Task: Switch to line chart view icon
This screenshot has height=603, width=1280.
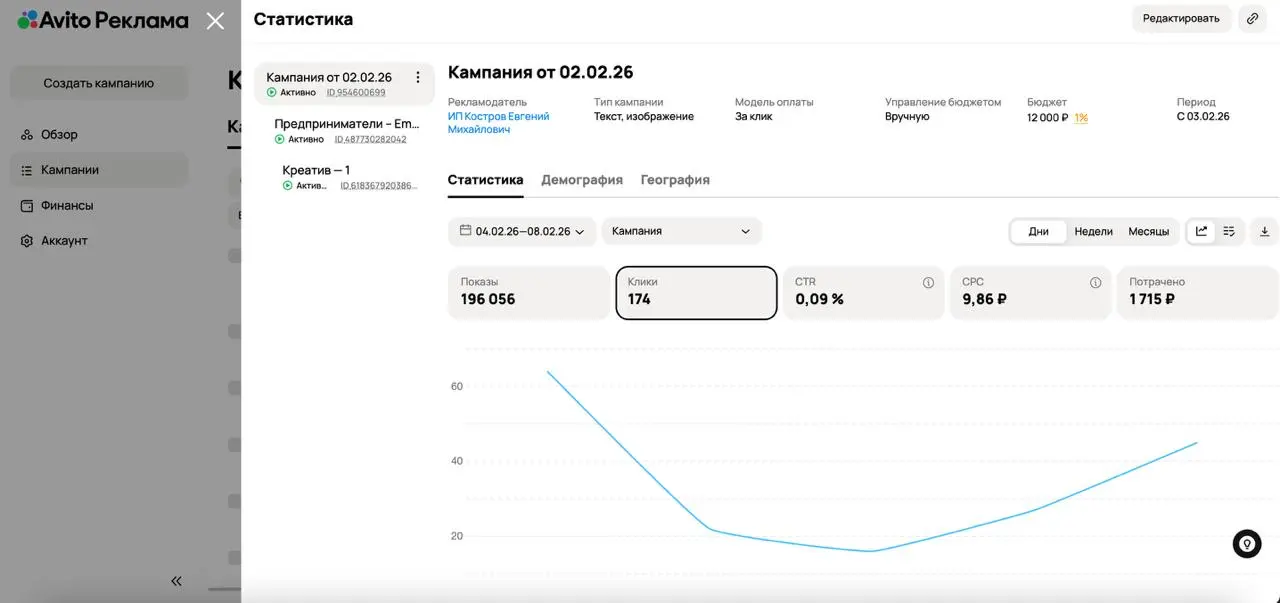Action: 1201,231
